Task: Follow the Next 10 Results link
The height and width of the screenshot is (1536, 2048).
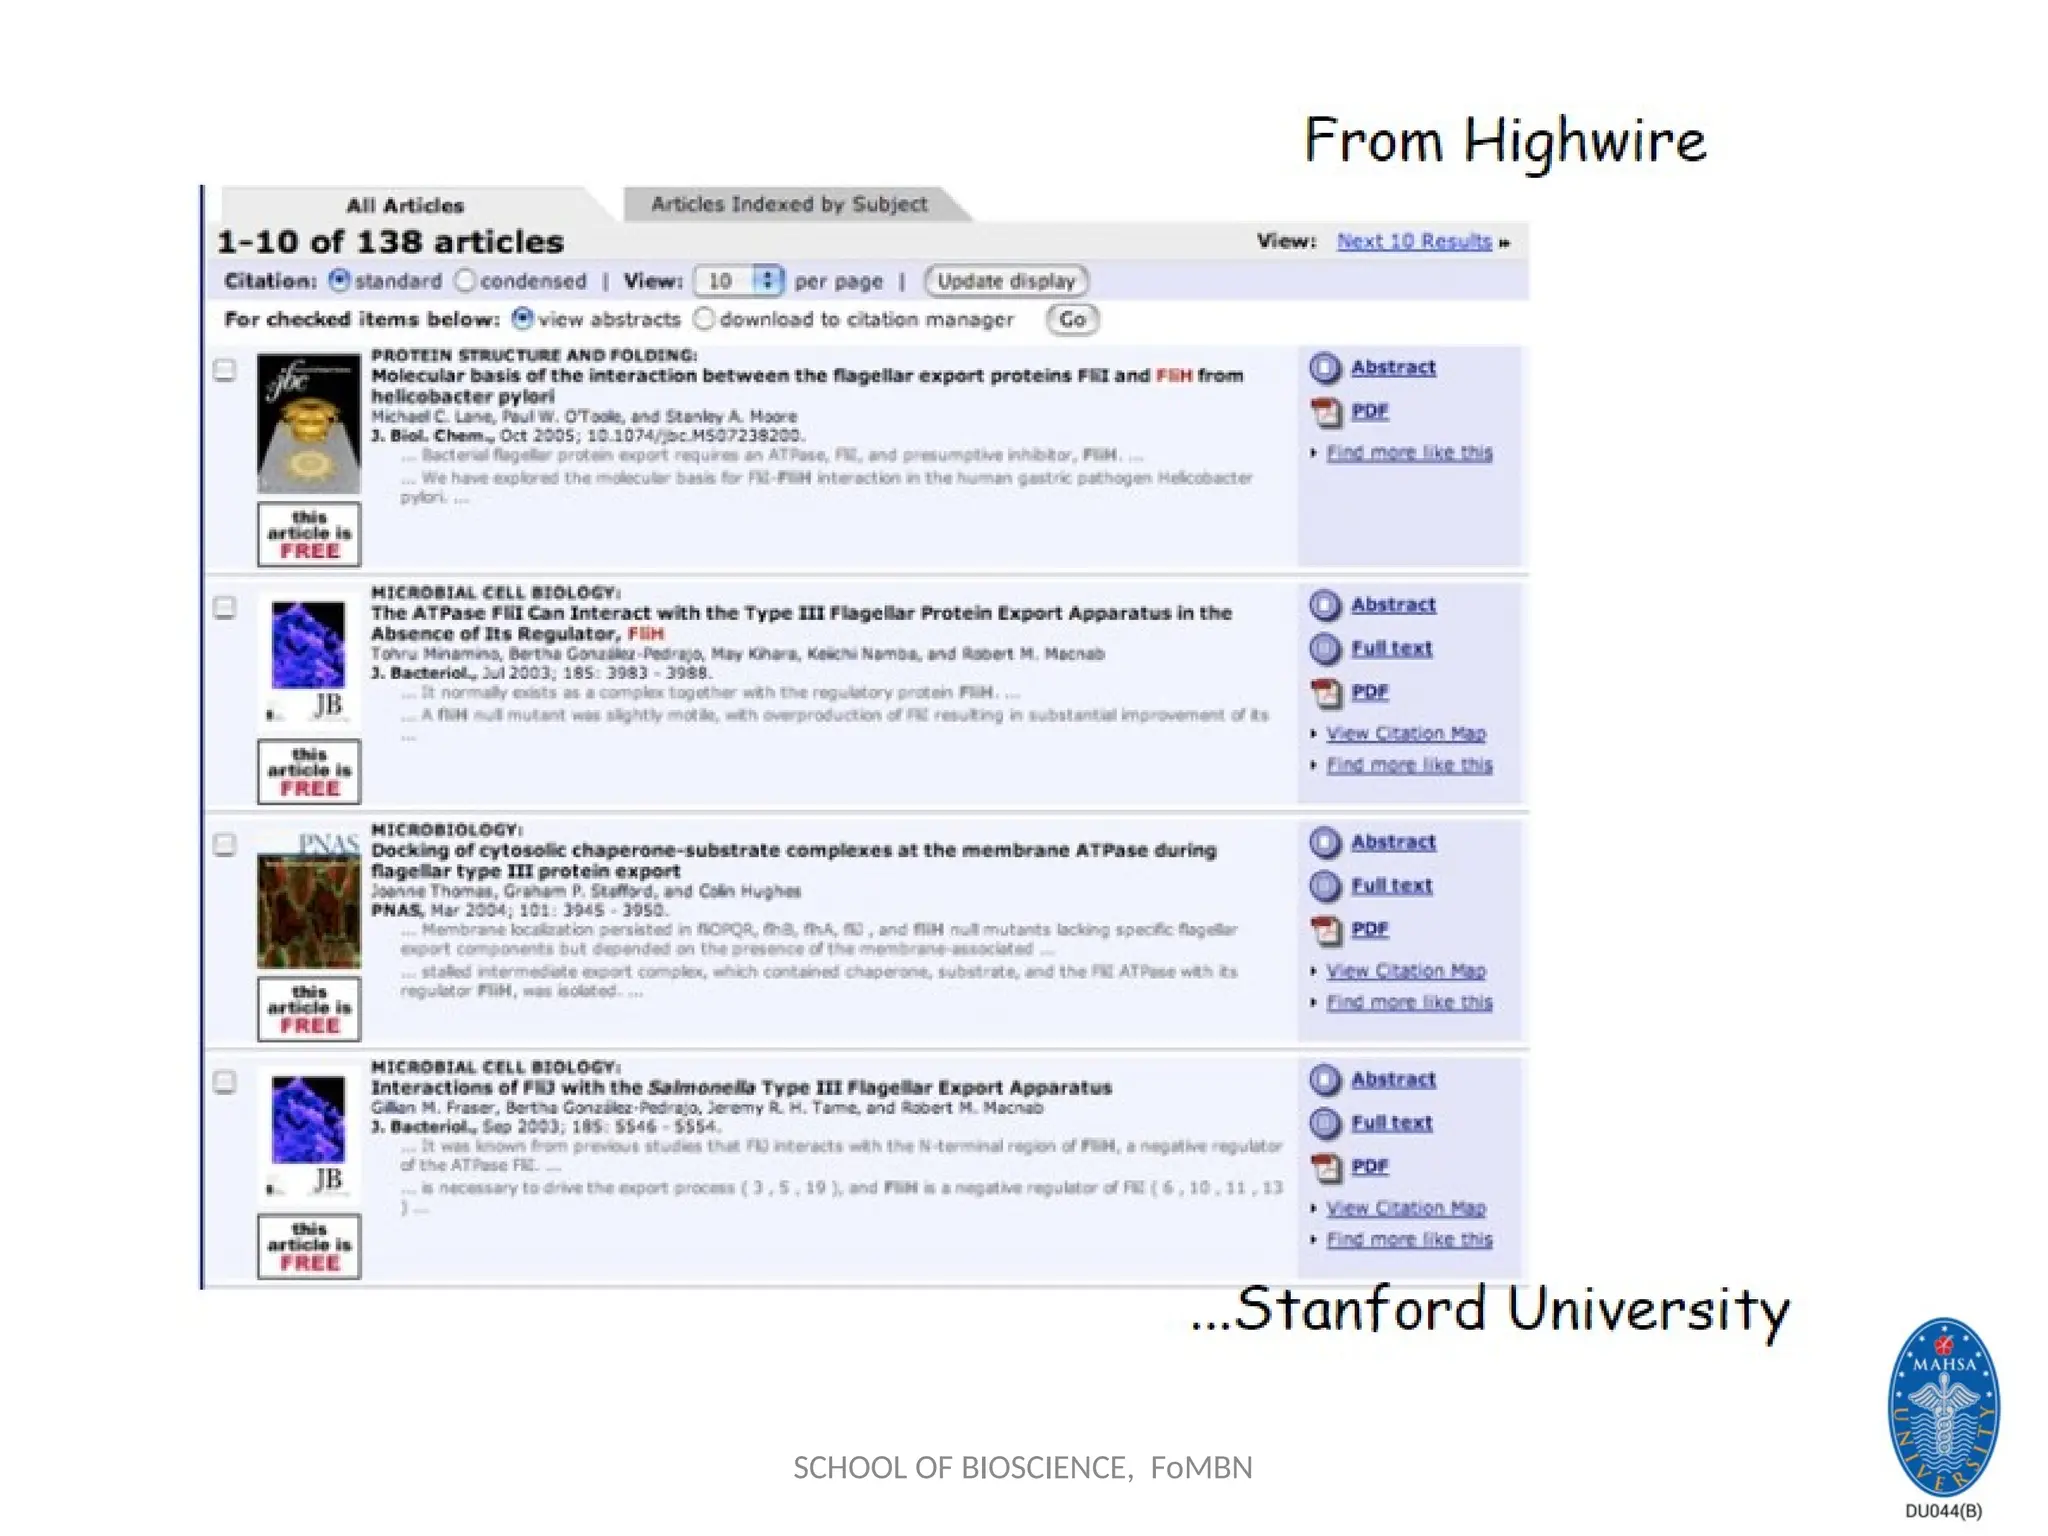Action: click(x=1414, y=241)
